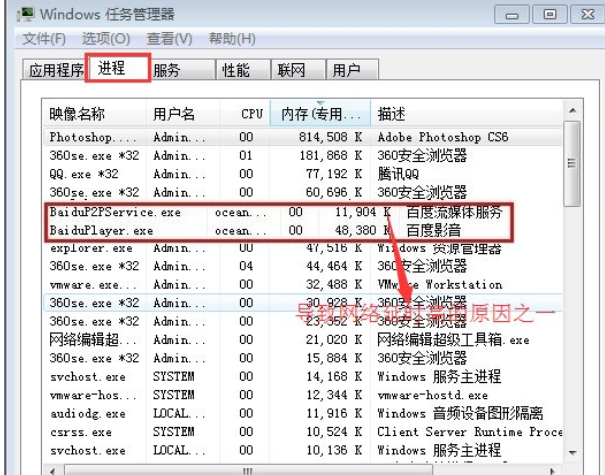
Task: Click vertical scrollbar down arrow
Action: point(573,452)
